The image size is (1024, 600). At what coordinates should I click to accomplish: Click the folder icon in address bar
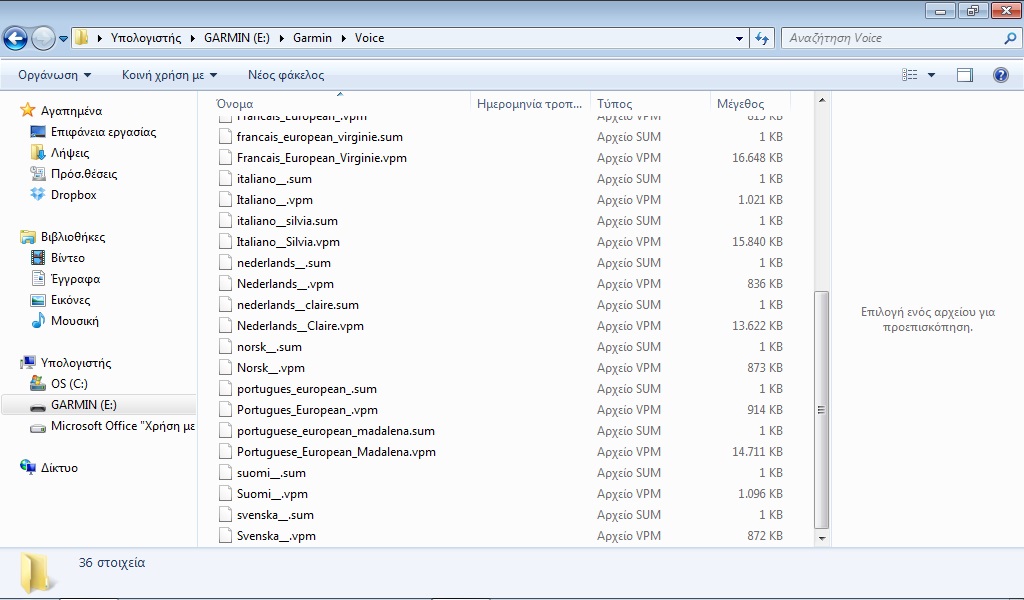pyautogui.click(x=82, y=38)
